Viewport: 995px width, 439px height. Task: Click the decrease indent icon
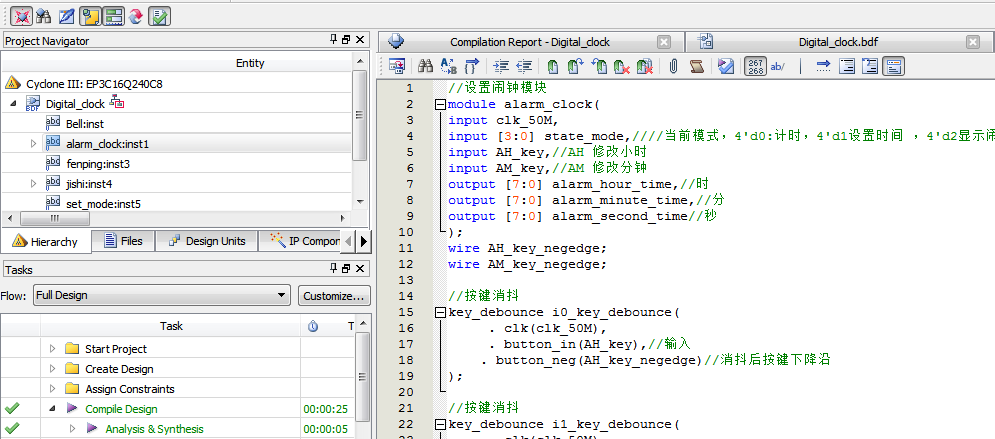click(524, 66)
